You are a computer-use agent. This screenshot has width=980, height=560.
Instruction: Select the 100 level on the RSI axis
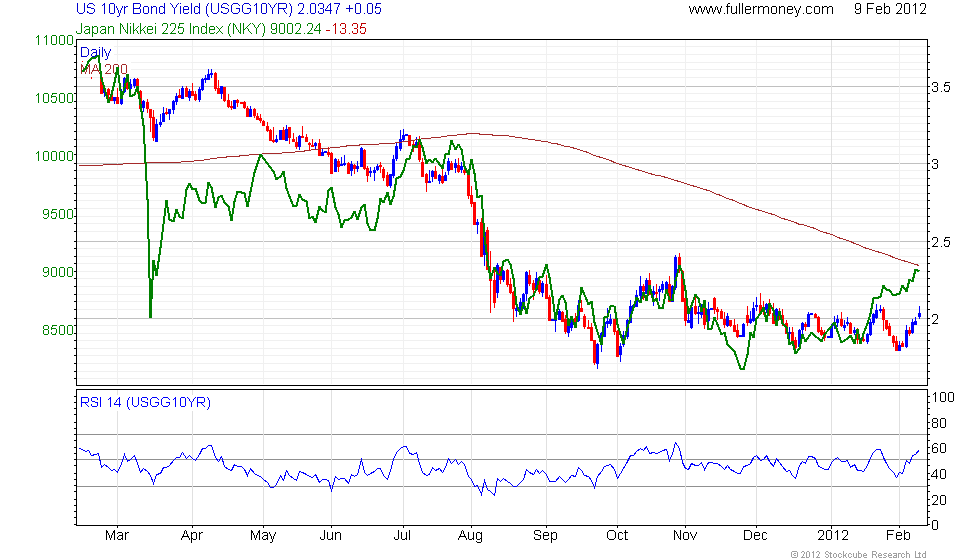pyautogui.click(x=942, y=397)
